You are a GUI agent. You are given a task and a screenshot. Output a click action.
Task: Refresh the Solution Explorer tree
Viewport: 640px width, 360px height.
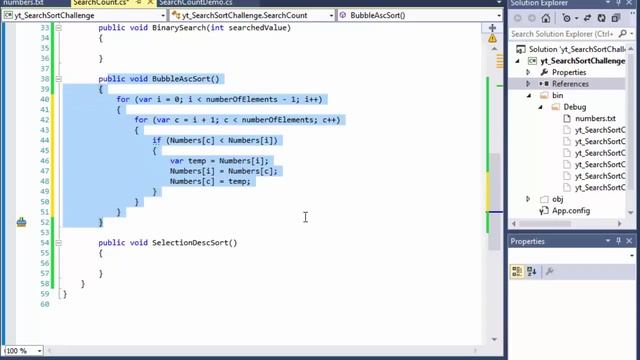[x=602, y=18]
